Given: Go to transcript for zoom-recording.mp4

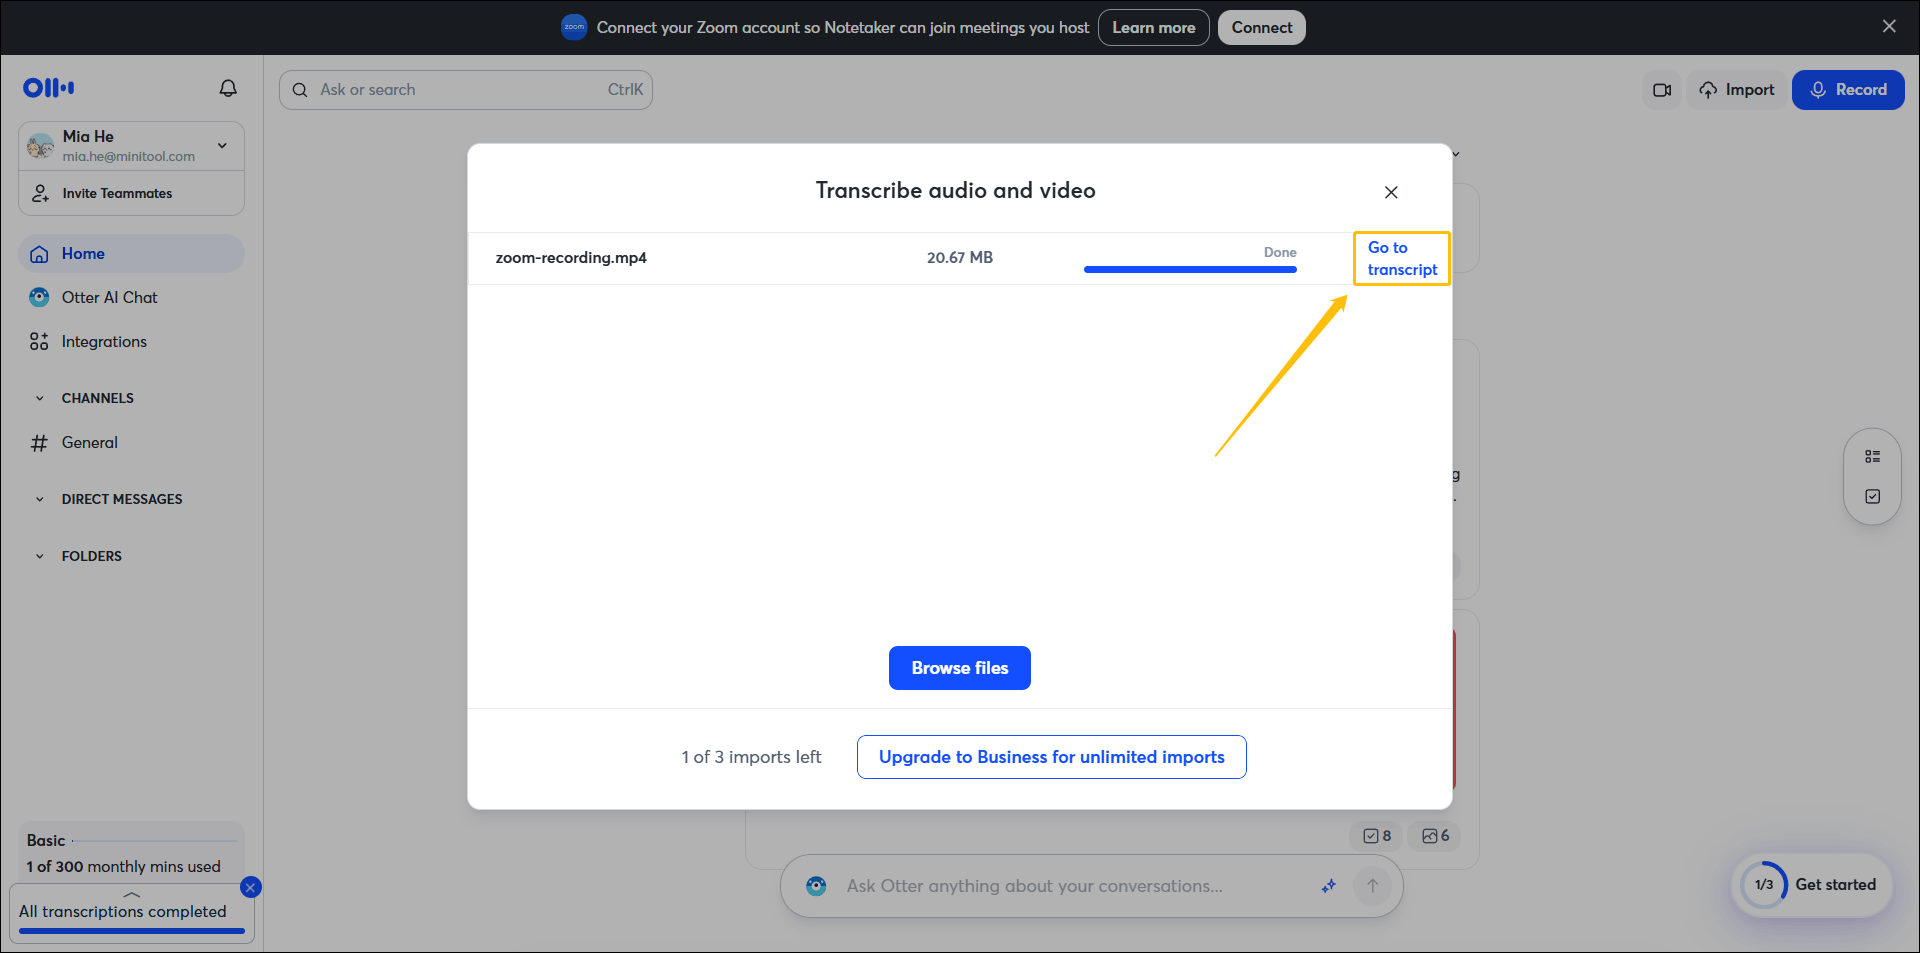Looking at the screenshot, I should click(1401, 257).
